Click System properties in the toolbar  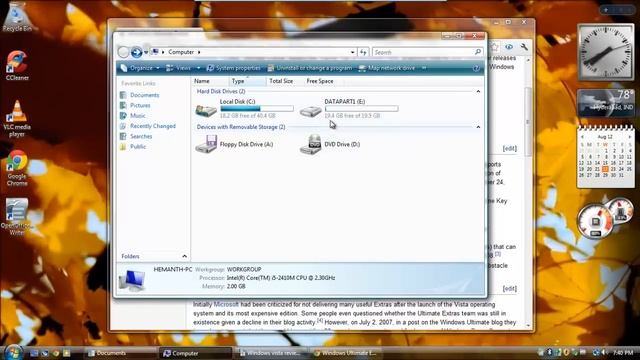pyautogui.click(x=233, y=68)
